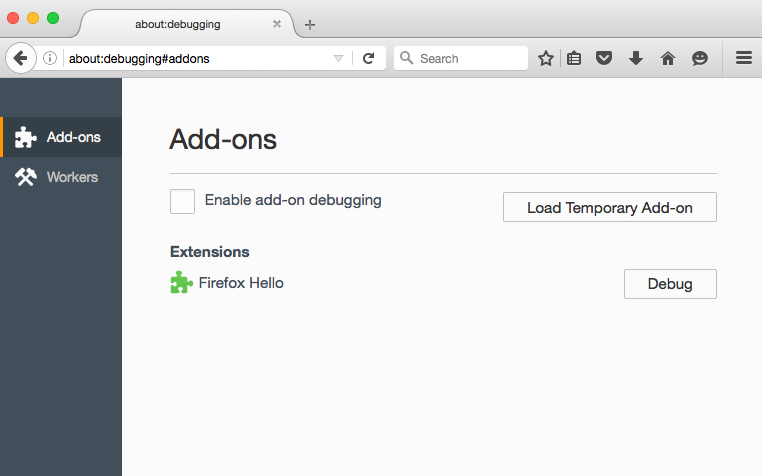Go to the home page icon

coord(668,58)
